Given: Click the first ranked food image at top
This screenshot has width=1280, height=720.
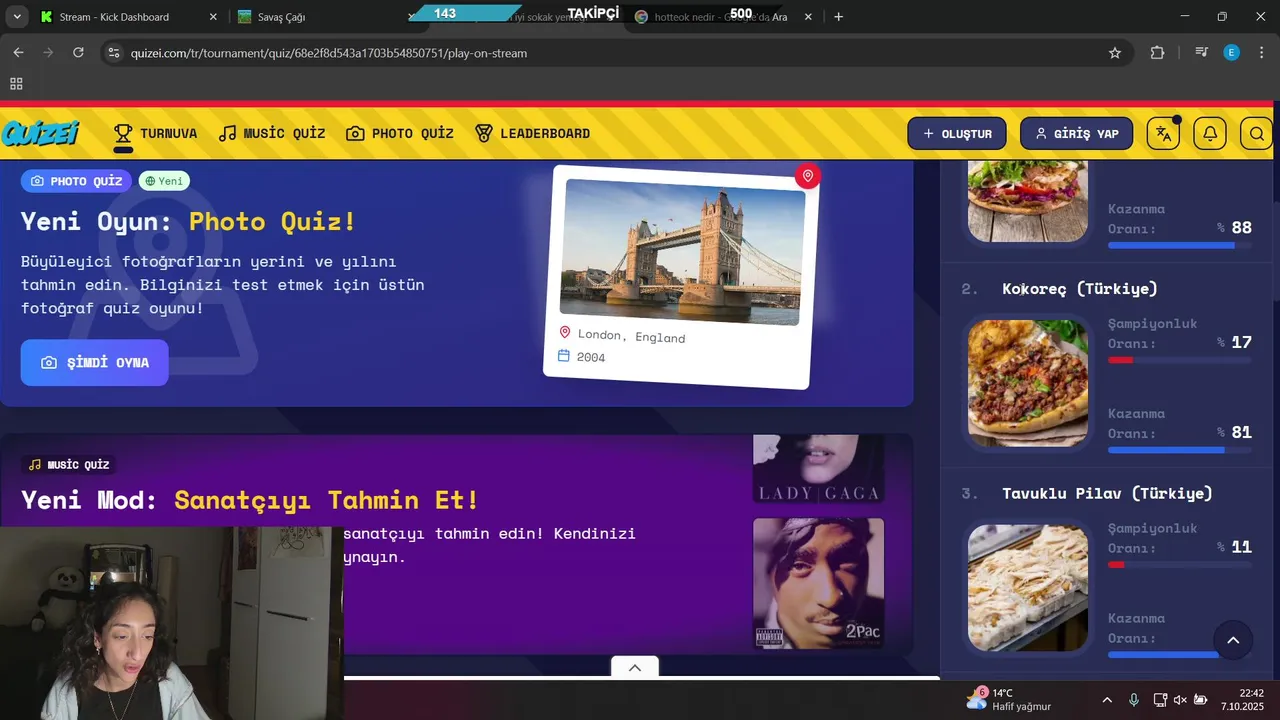Looking at the screenshot, I should [1027, 200].
